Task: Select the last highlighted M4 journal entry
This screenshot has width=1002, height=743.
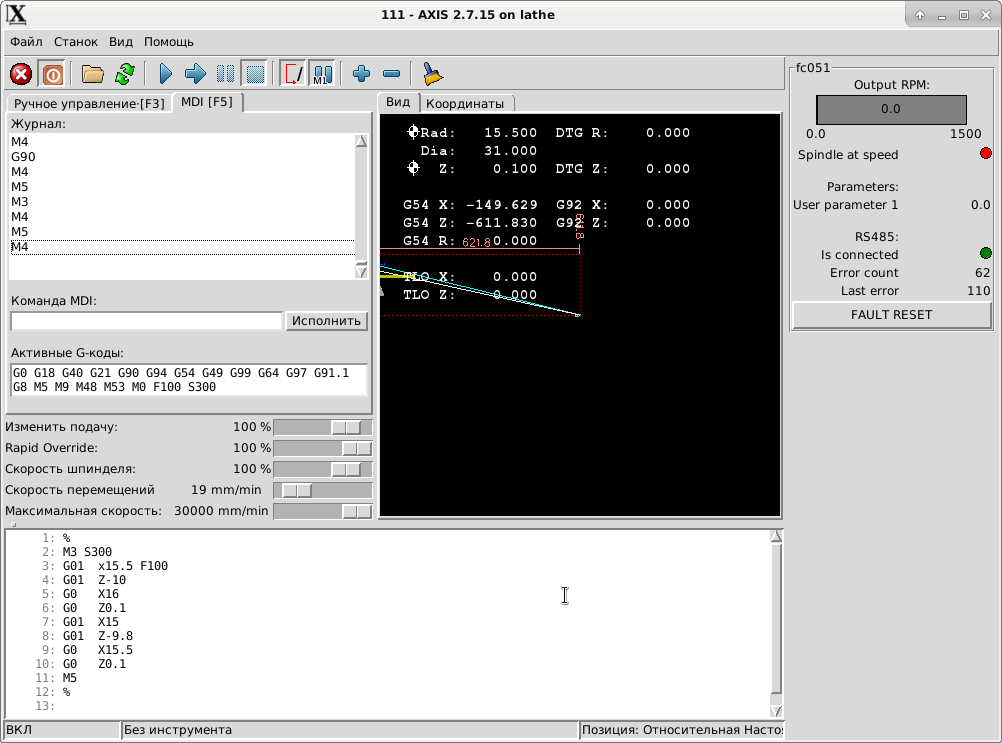Action: 182,247
